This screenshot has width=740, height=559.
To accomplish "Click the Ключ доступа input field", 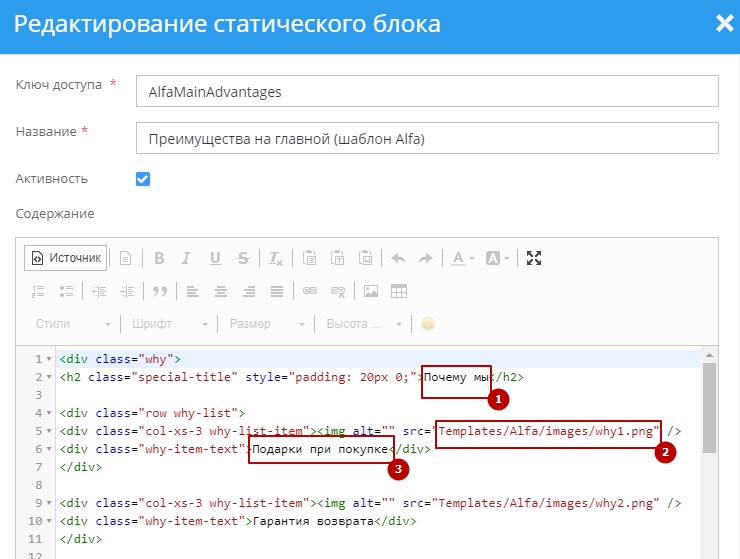I will coord(426,91).
